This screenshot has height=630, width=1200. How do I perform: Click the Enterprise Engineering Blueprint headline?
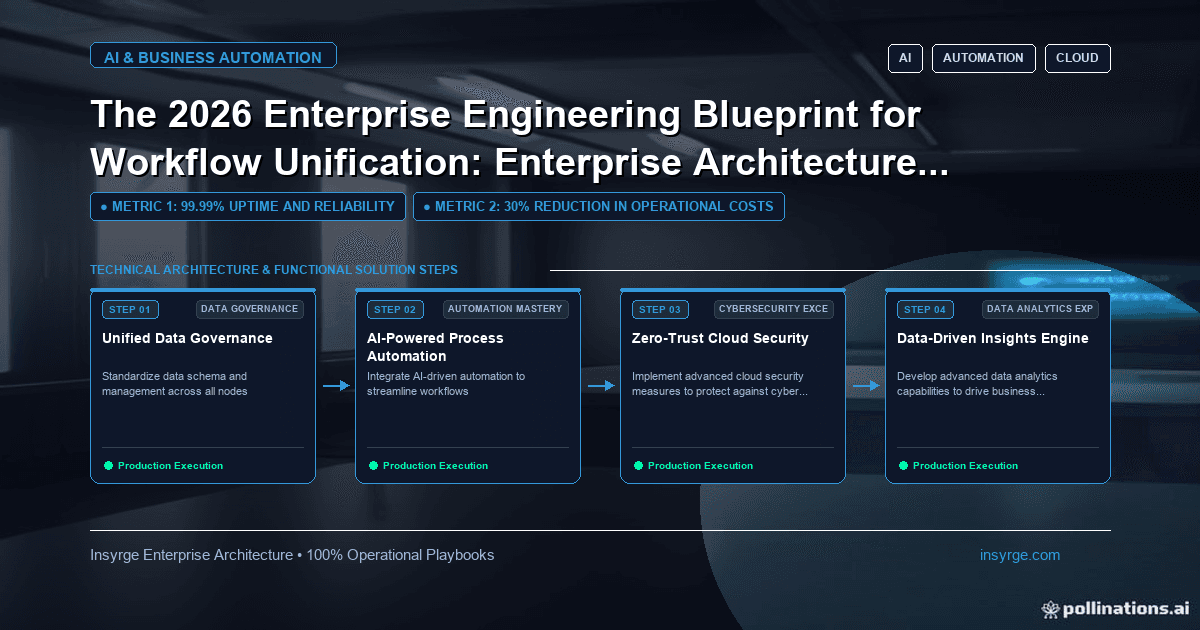(520, 140)
